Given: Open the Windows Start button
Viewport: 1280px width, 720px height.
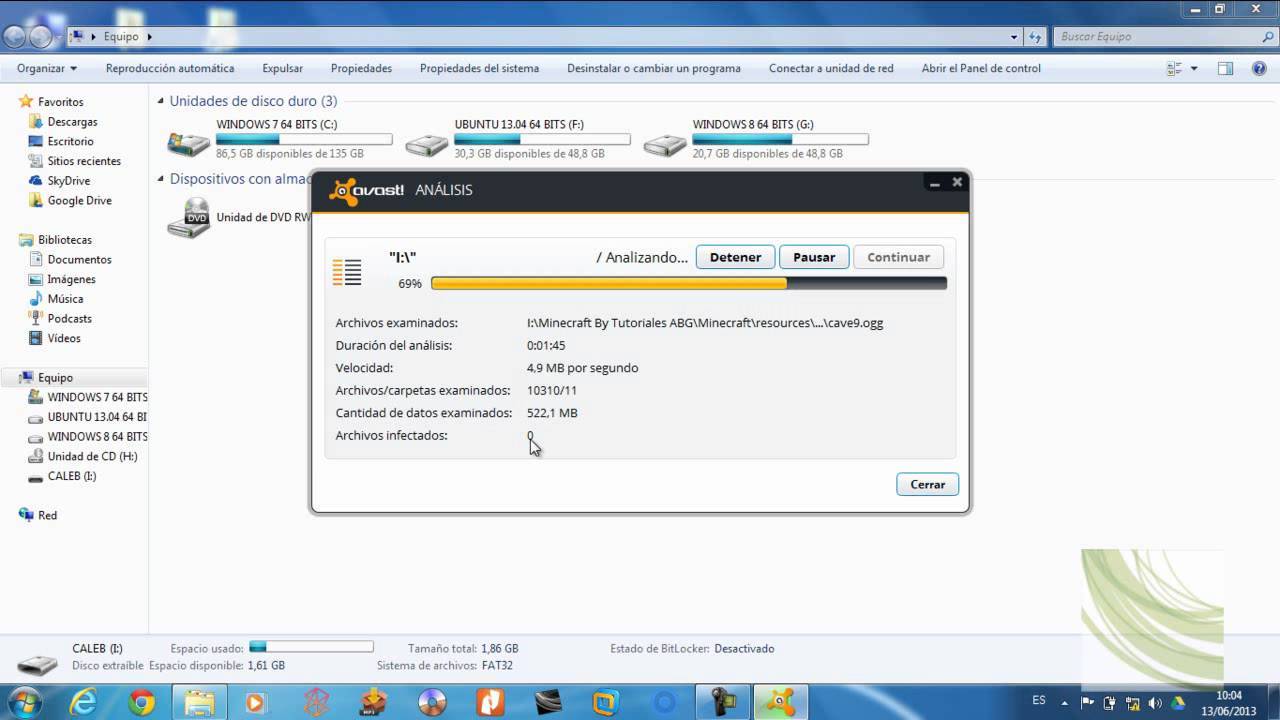Looking at the screenshot, I should pos(23,701).
